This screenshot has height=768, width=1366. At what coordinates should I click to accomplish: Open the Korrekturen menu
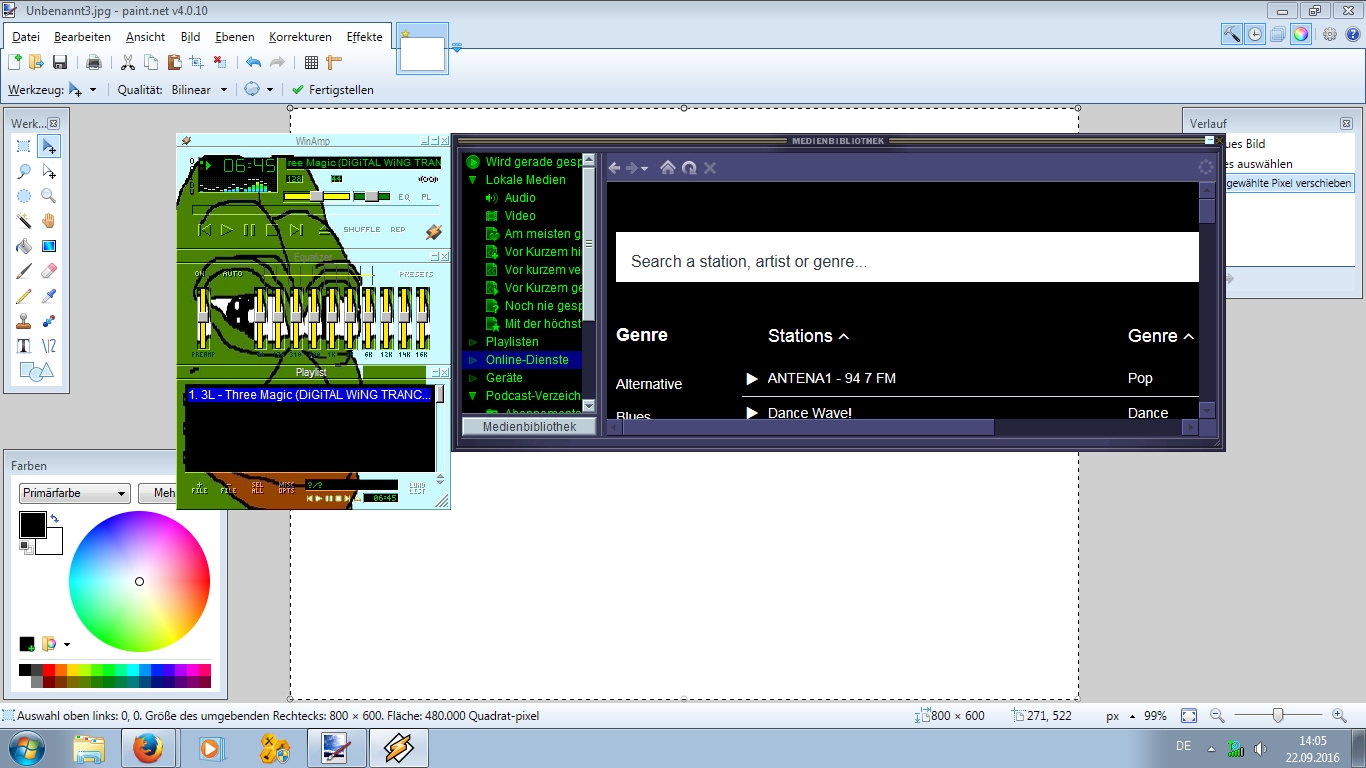tap(300, 37)
